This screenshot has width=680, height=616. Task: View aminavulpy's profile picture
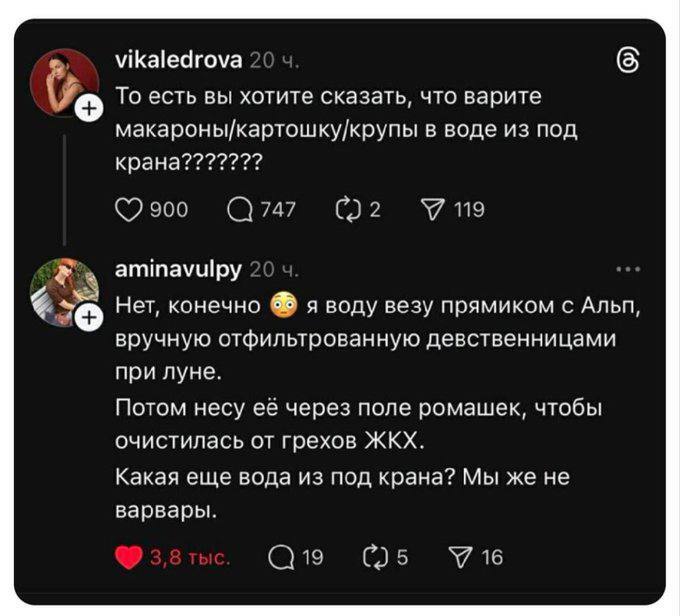pyautogui.click(x=62, y=292)
